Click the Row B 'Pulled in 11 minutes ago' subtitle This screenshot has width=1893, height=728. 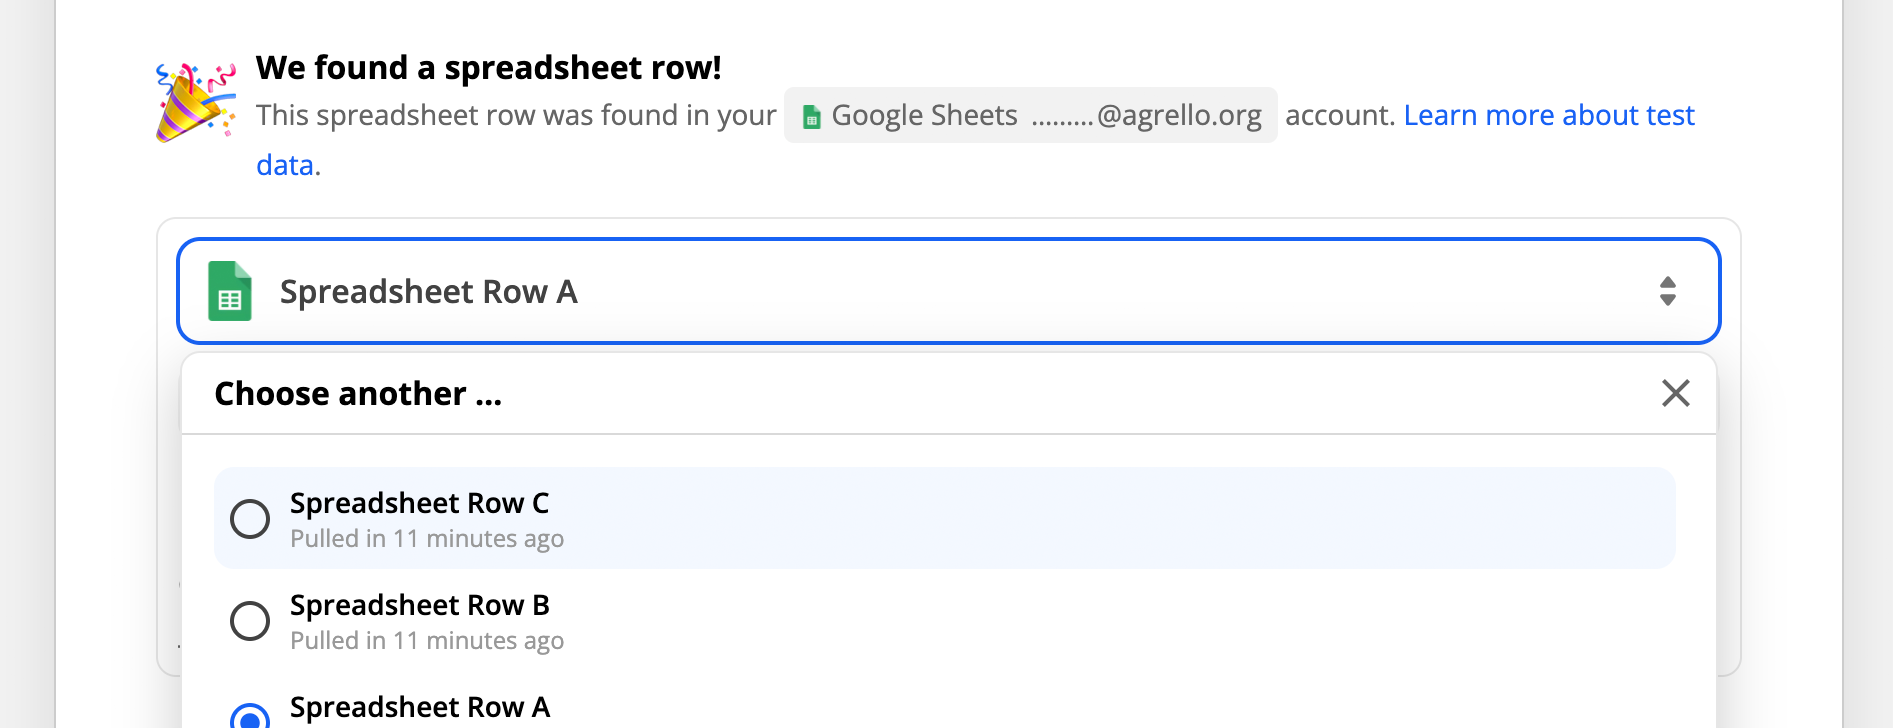427,641
